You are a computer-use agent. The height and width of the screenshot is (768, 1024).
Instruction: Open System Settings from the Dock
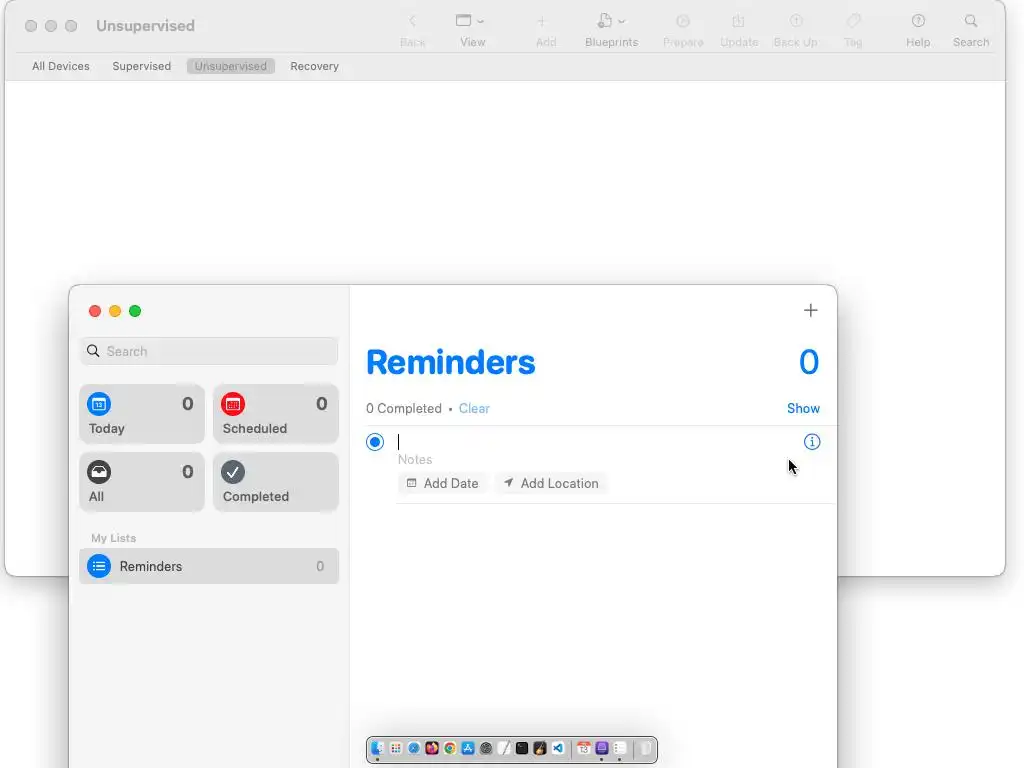[486, 748]
